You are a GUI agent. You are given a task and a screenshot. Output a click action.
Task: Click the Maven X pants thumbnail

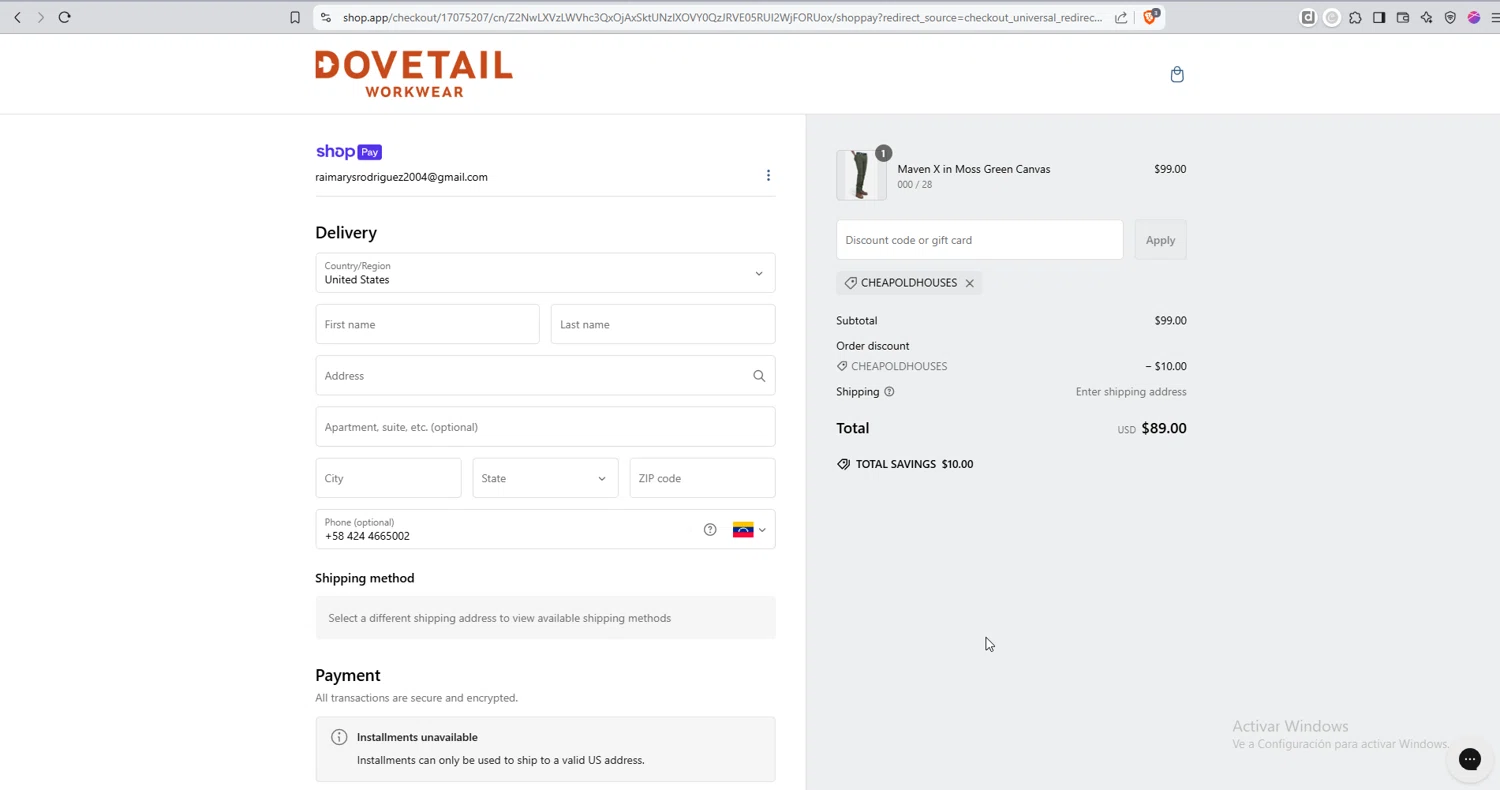861,175
